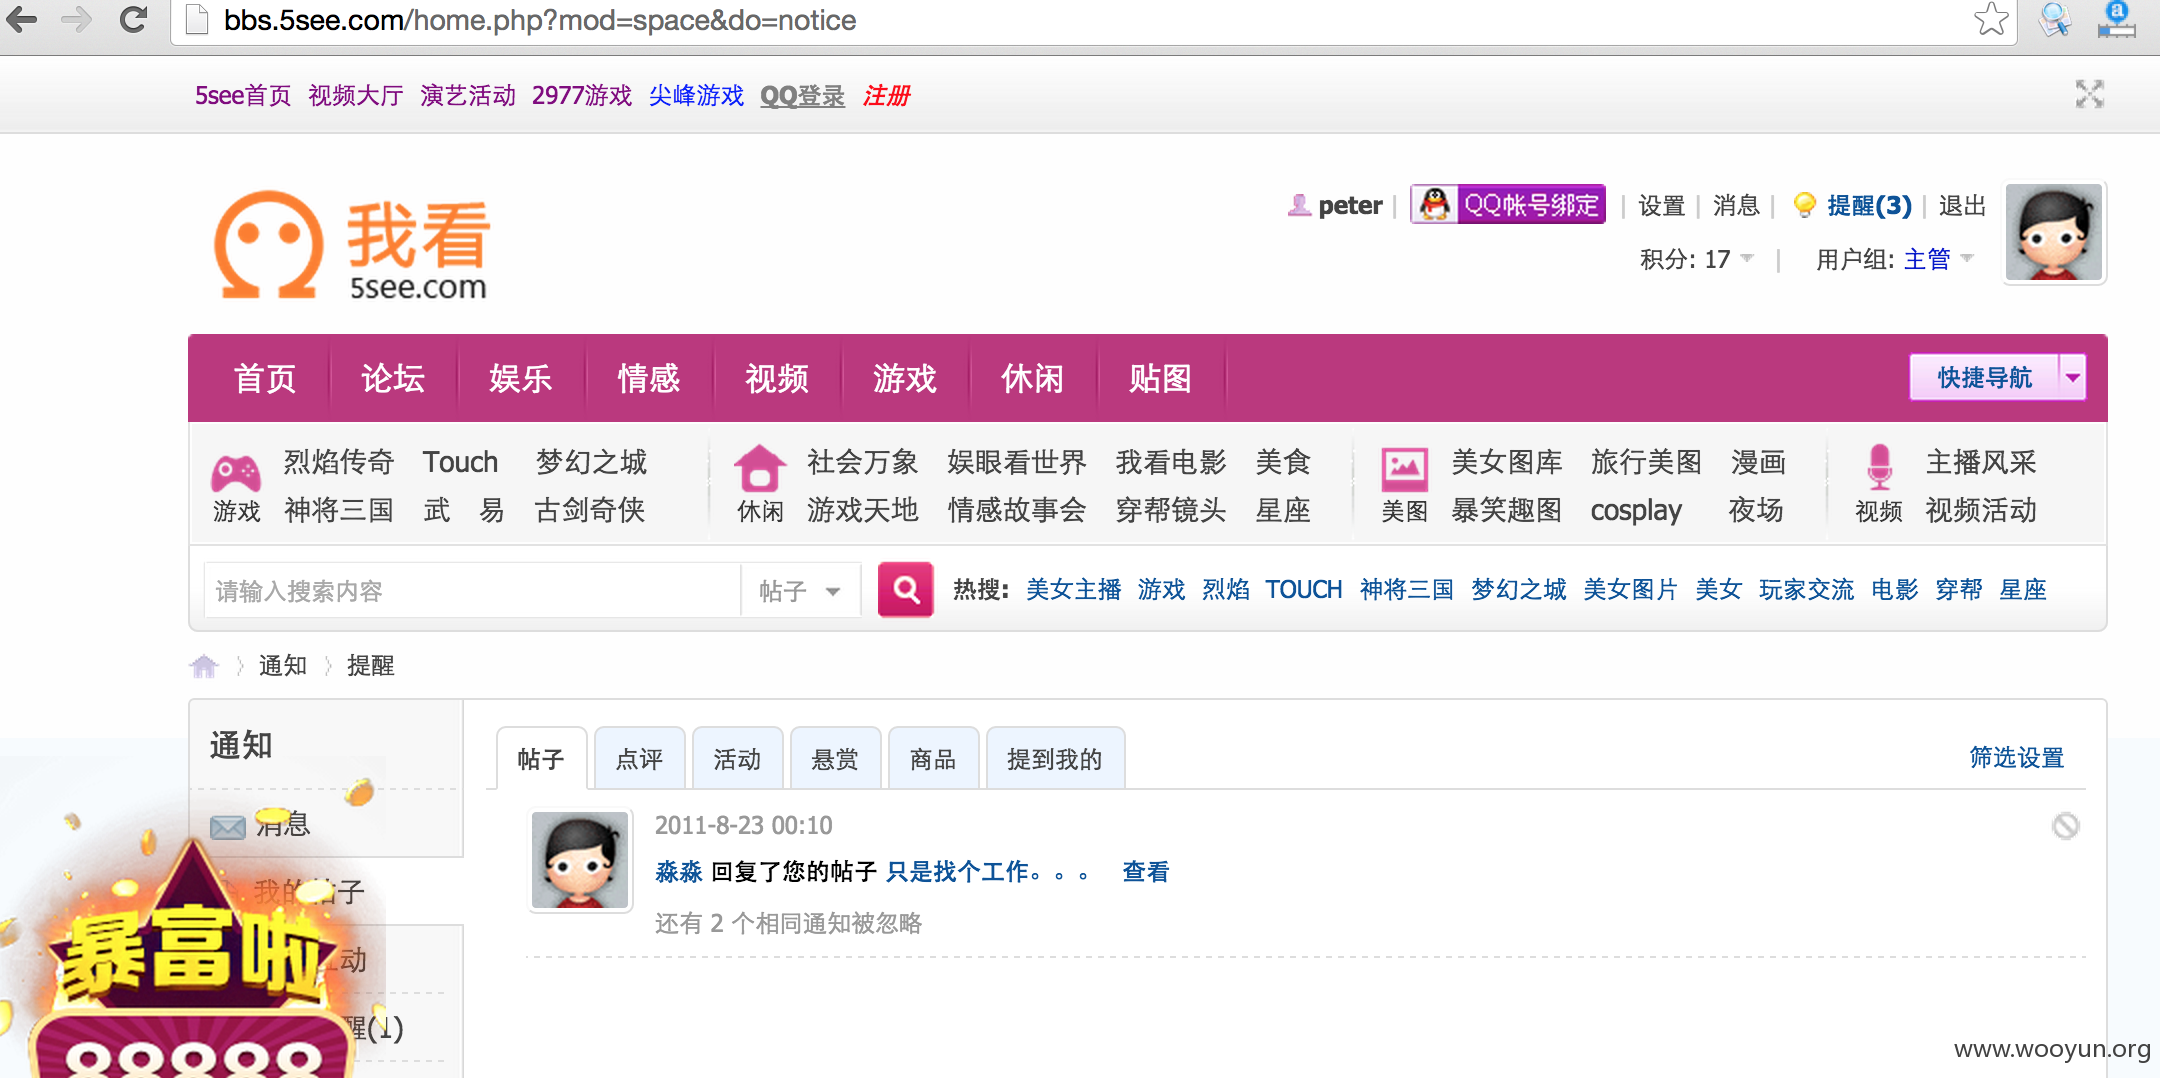Click the 快捷导航 button
This screenshot has height=1078, width=2160.
point(1985,378)
